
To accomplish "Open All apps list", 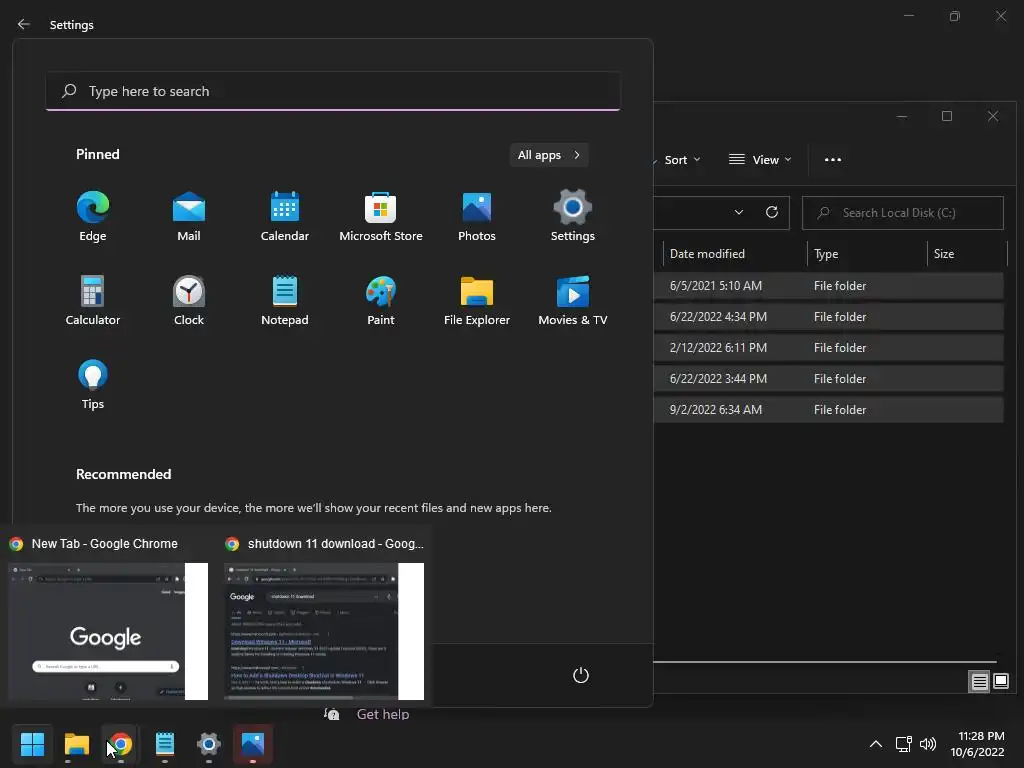I will (549, 155).
